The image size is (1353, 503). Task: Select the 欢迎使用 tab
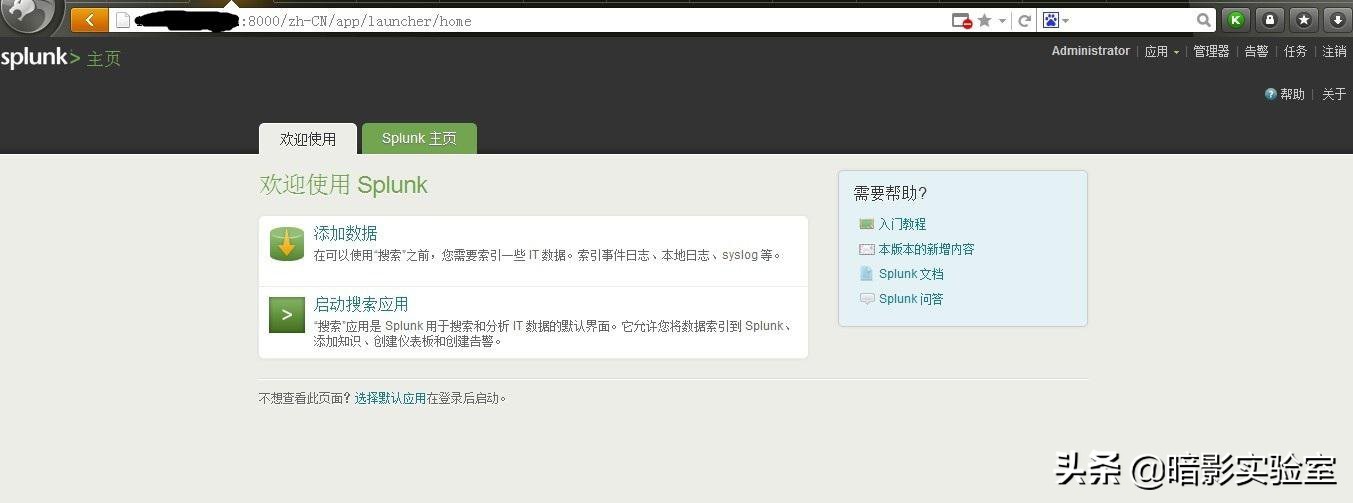pyautogui.click(x=308, y=139)
